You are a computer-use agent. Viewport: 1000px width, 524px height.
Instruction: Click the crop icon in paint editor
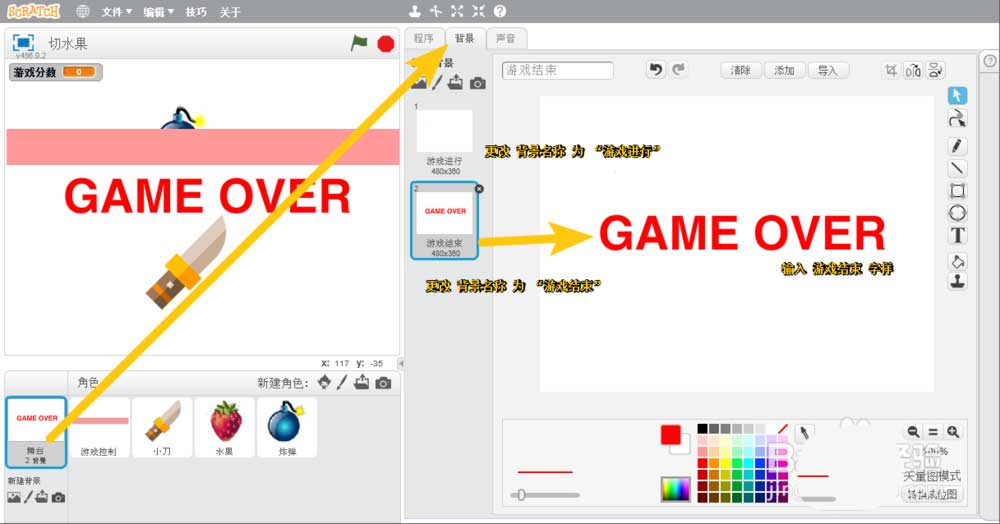click(891, 70)
